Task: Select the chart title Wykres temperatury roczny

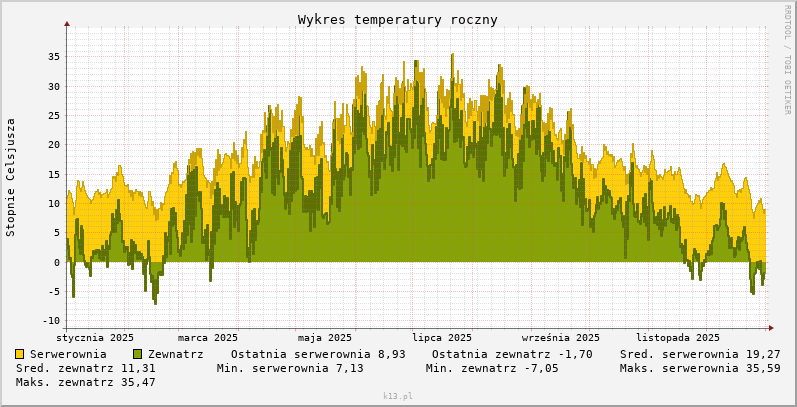Action: [397, 20]
